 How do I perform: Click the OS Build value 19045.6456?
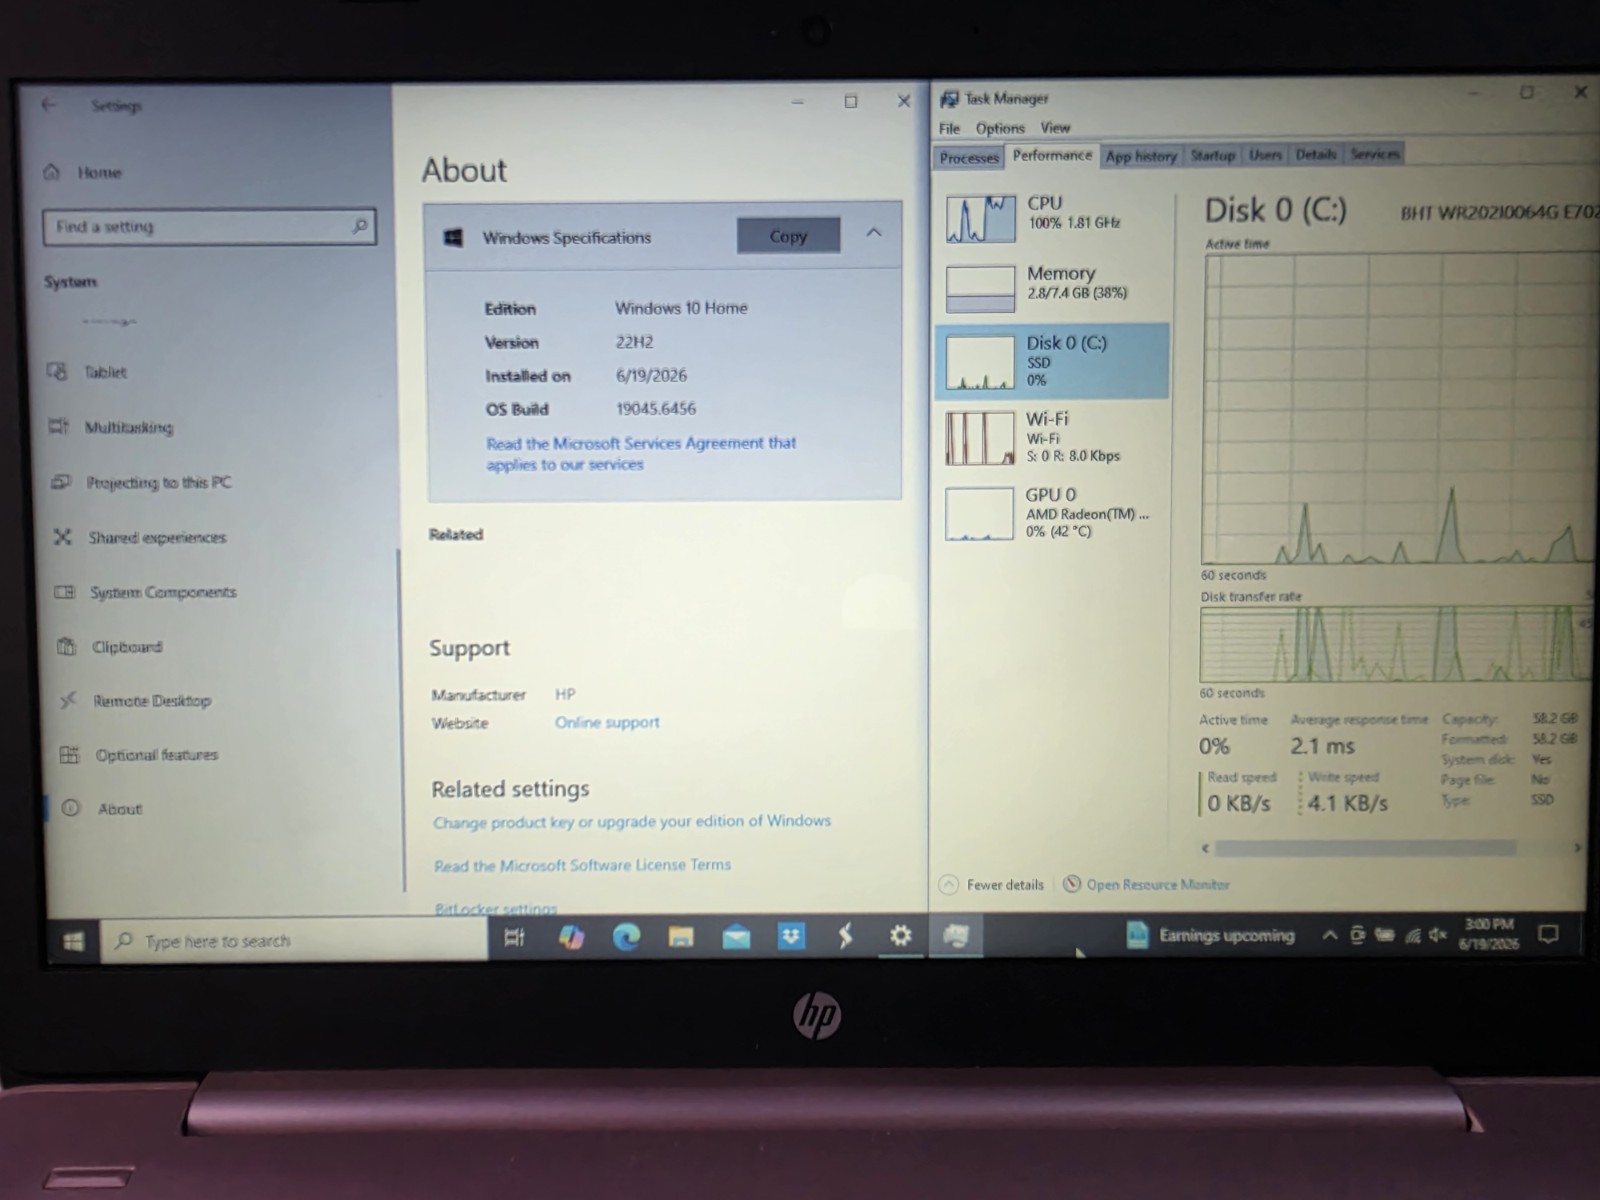[x=656, y=409]
